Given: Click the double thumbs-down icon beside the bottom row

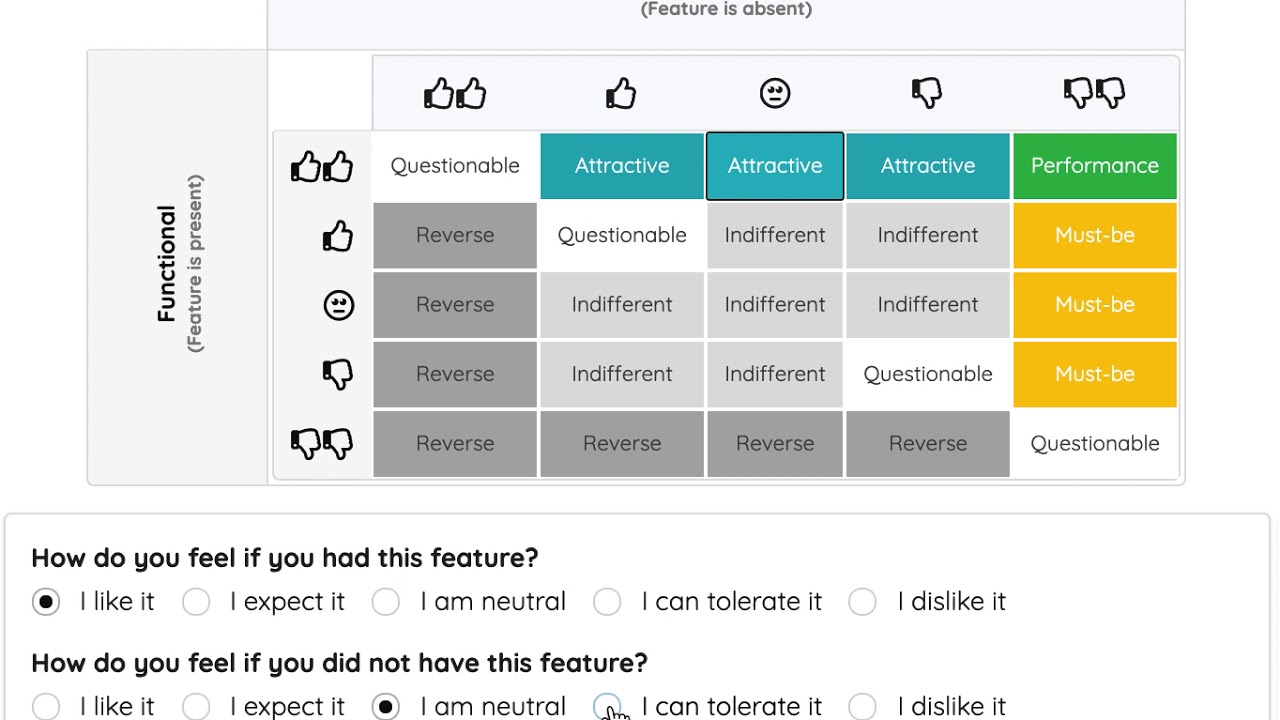Looking at the screenshot, I should point(322,443).
